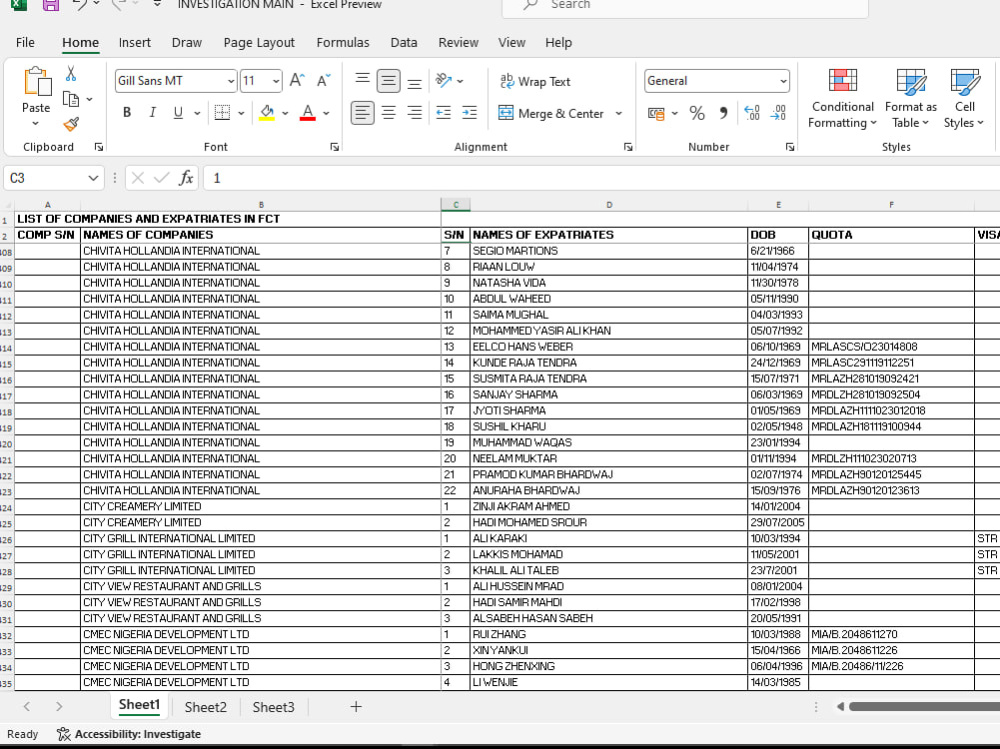Expand the Paste options arrow

pos(36,123)
